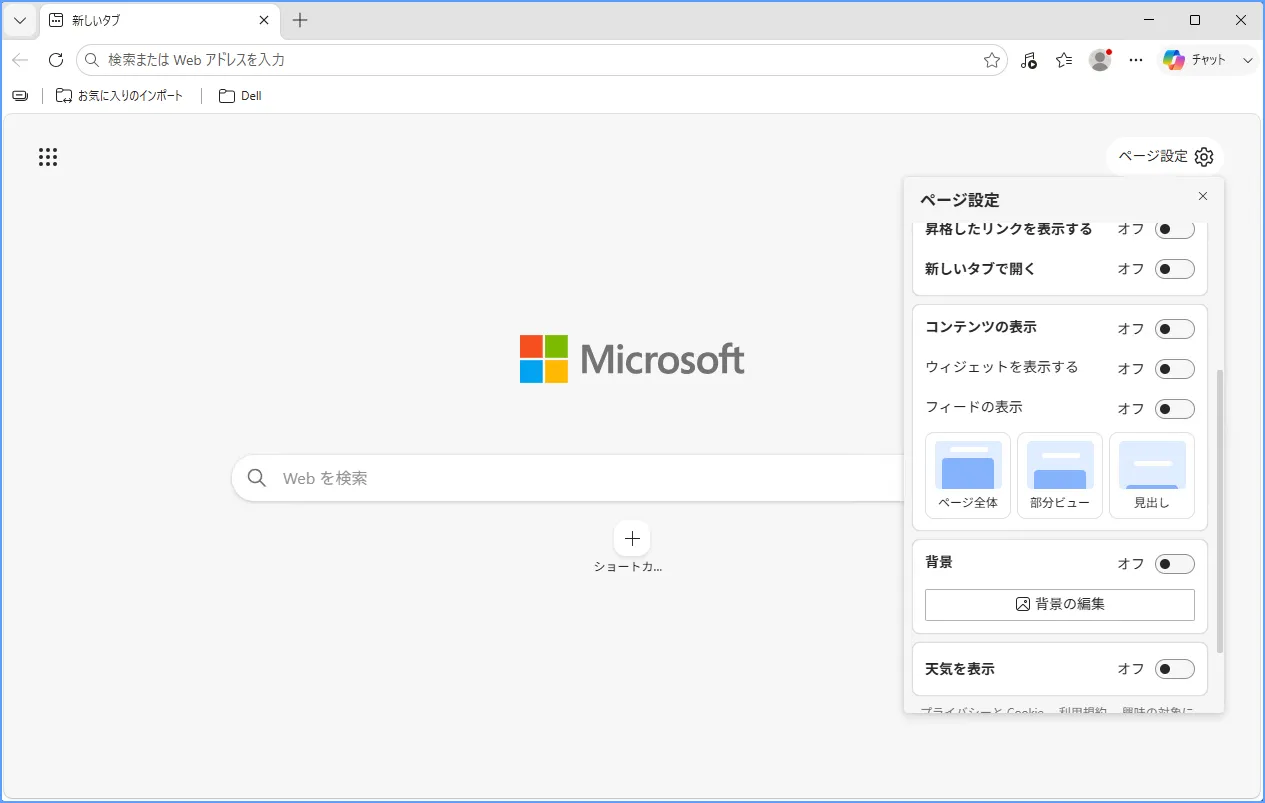Minimize the browser window
The image size is (1265, 803).
pyautogui.click(x=1150, y=20)
